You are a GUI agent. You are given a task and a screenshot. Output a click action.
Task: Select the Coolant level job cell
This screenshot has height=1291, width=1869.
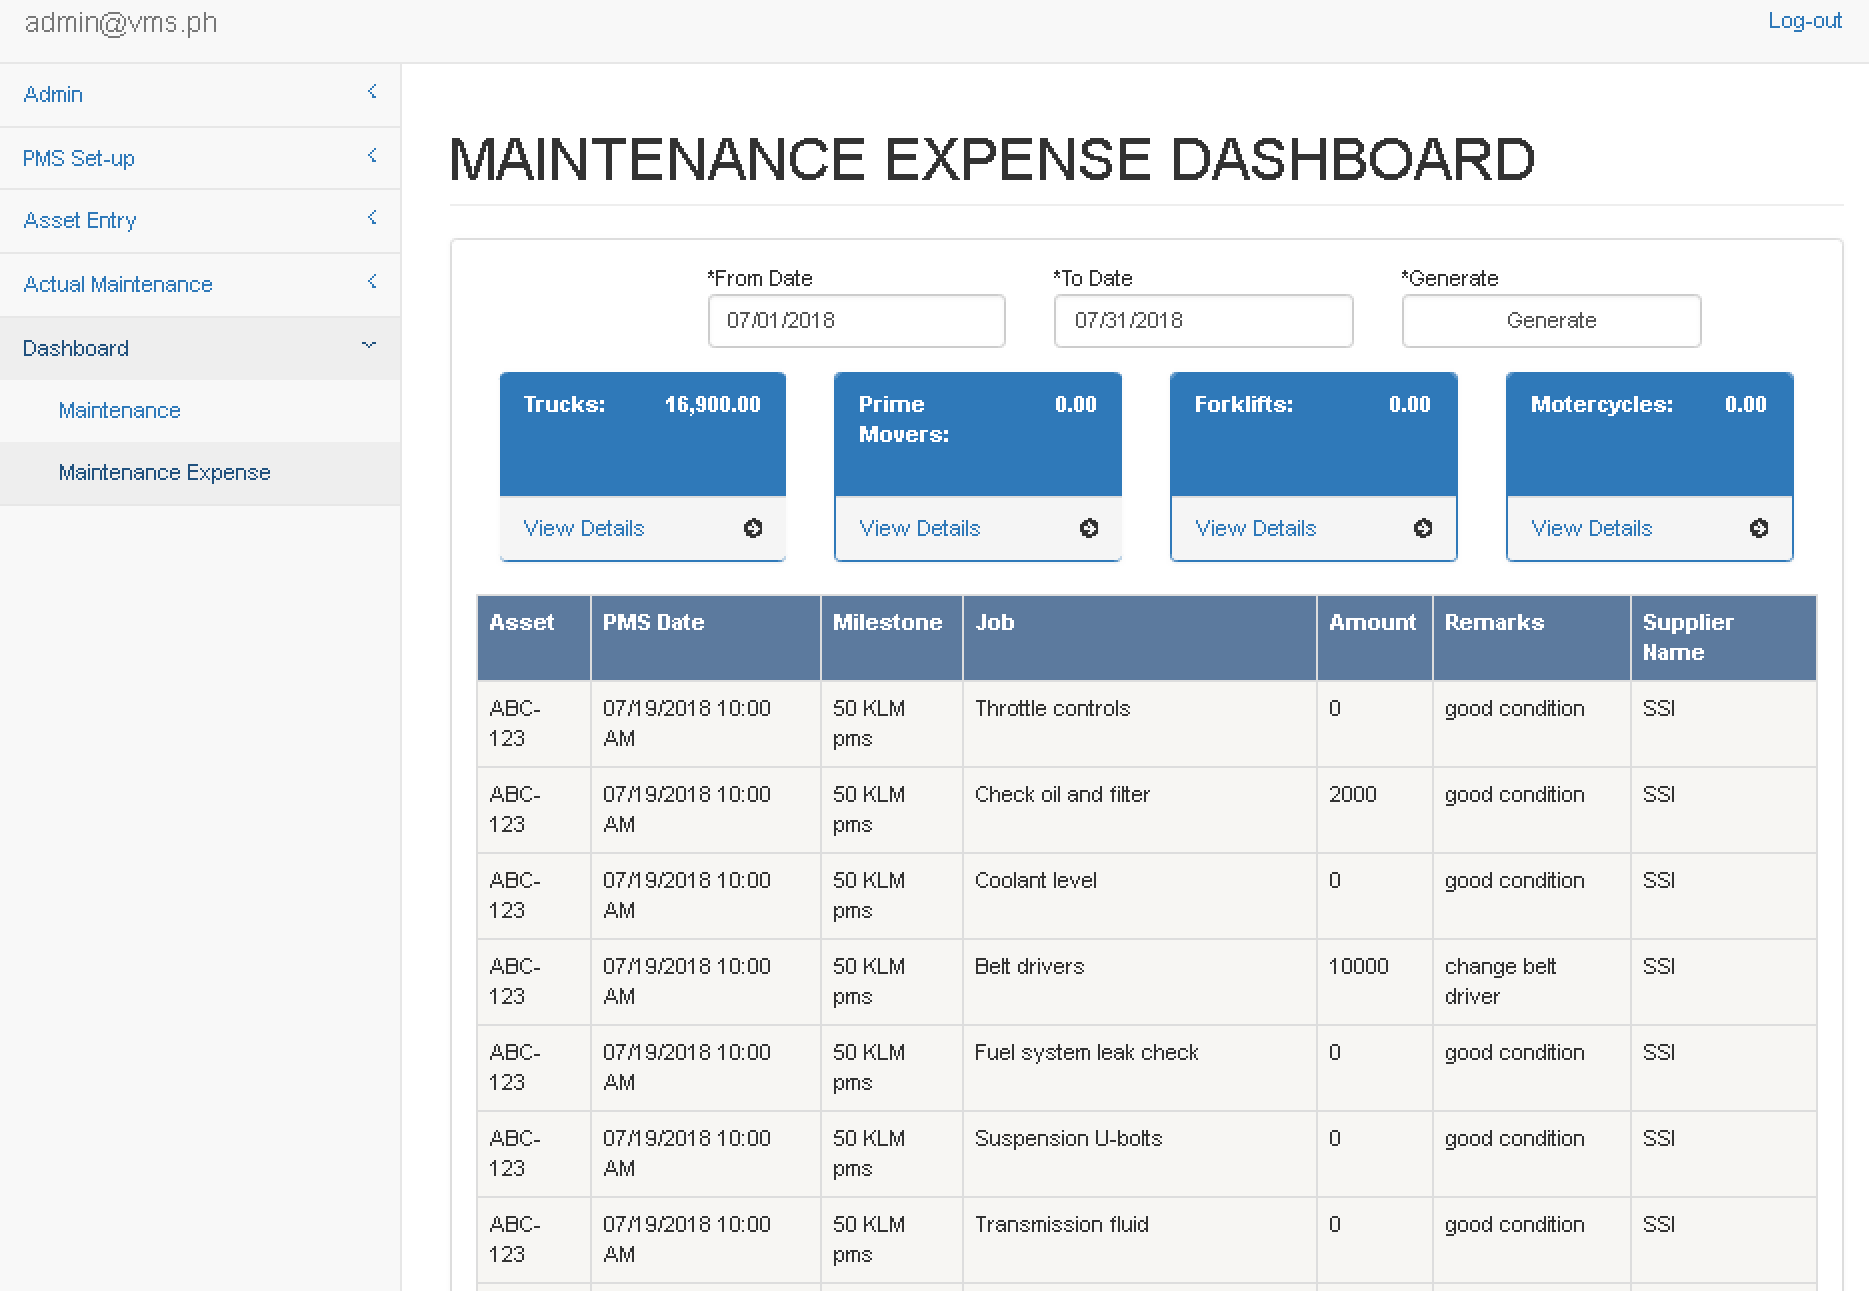1140,896
